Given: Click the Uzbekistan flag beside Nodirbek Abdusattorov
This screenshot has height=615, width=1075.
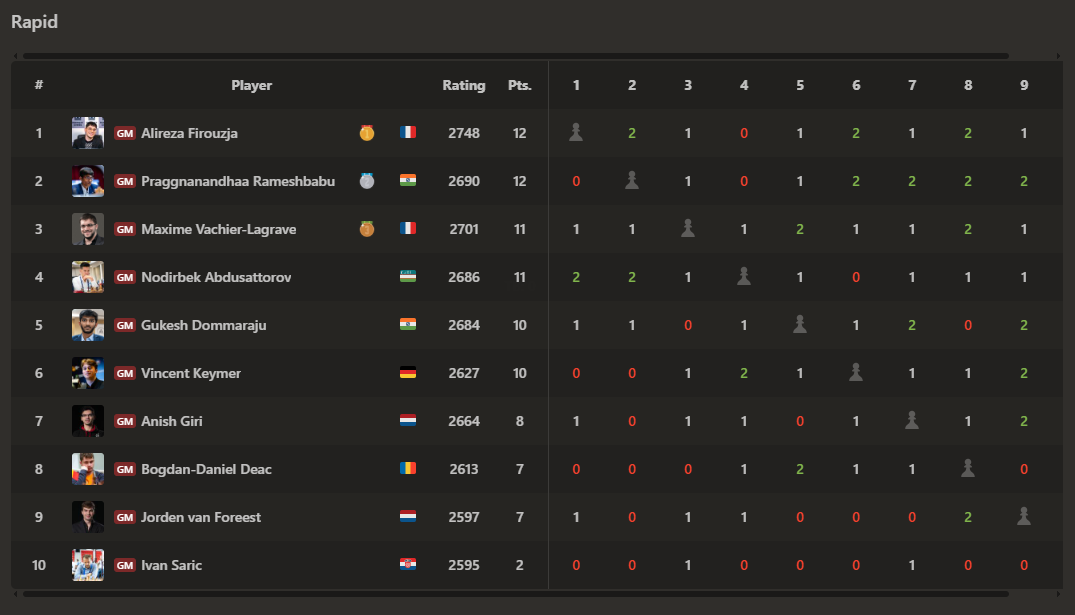Looking at the screenshot, I should [408, 276].
